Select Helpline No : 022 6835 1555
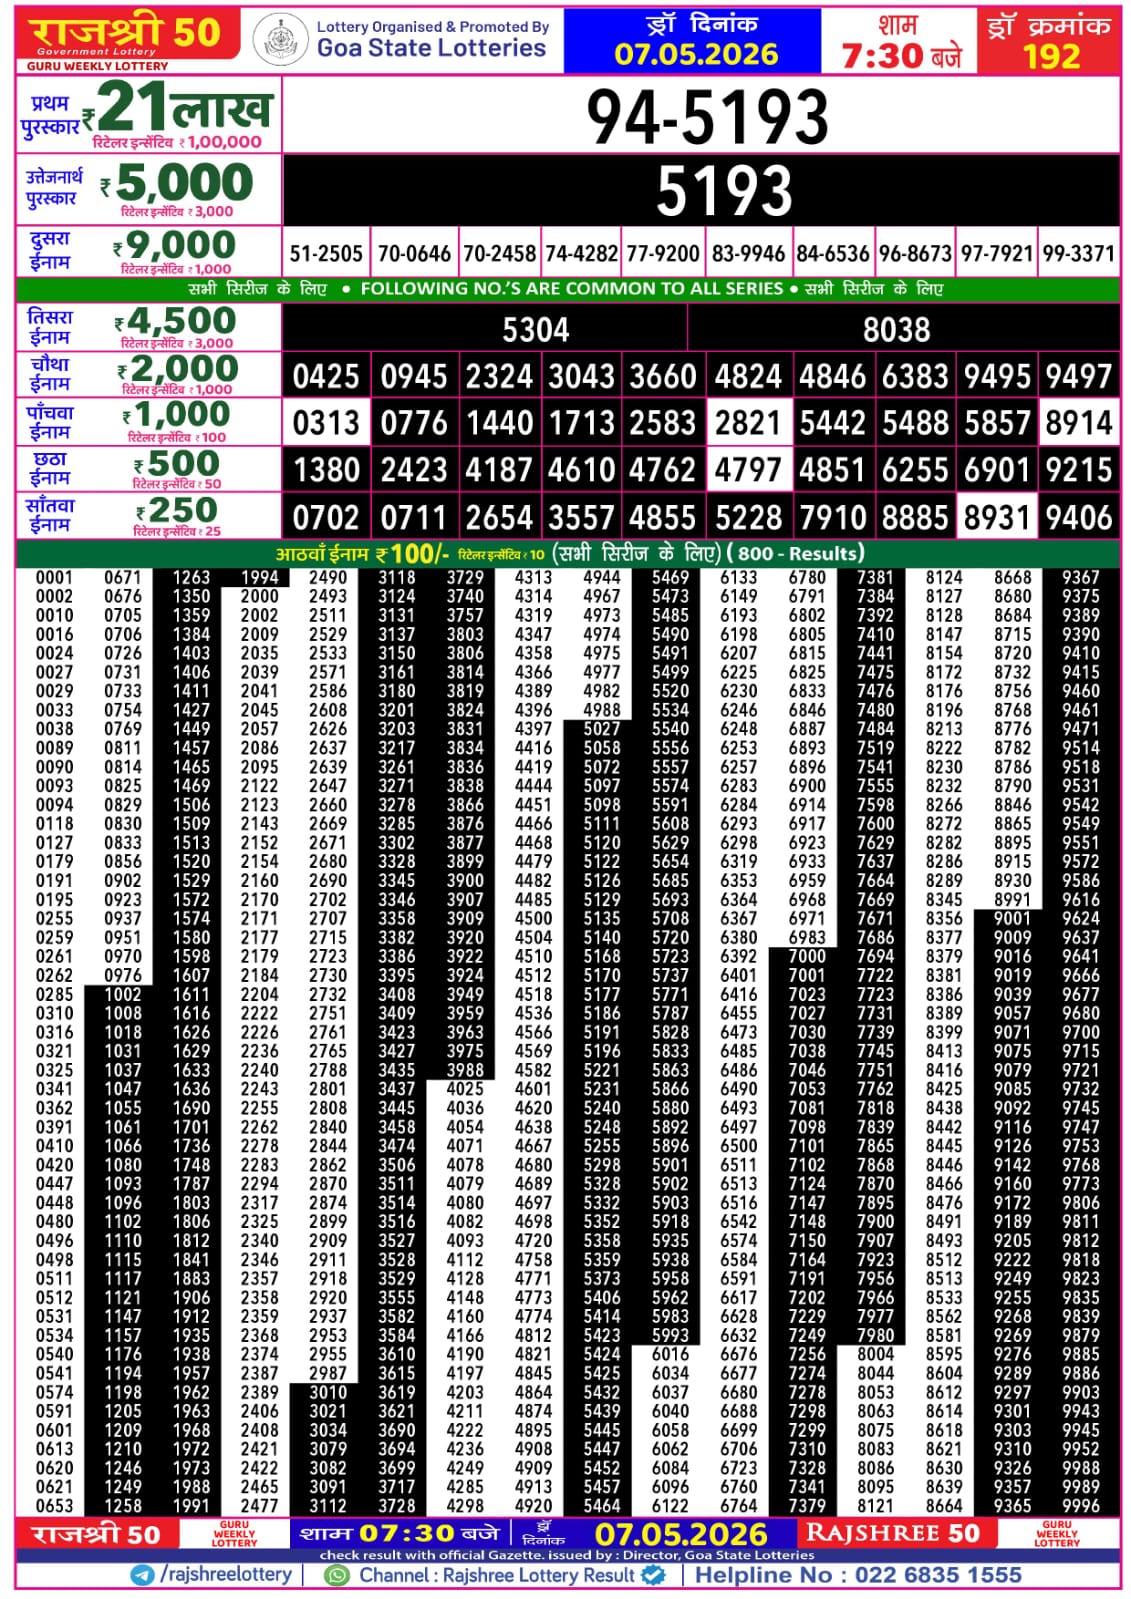Image resolution: width=1131 pixels, height=1599 pixels. pos(859,1575)
